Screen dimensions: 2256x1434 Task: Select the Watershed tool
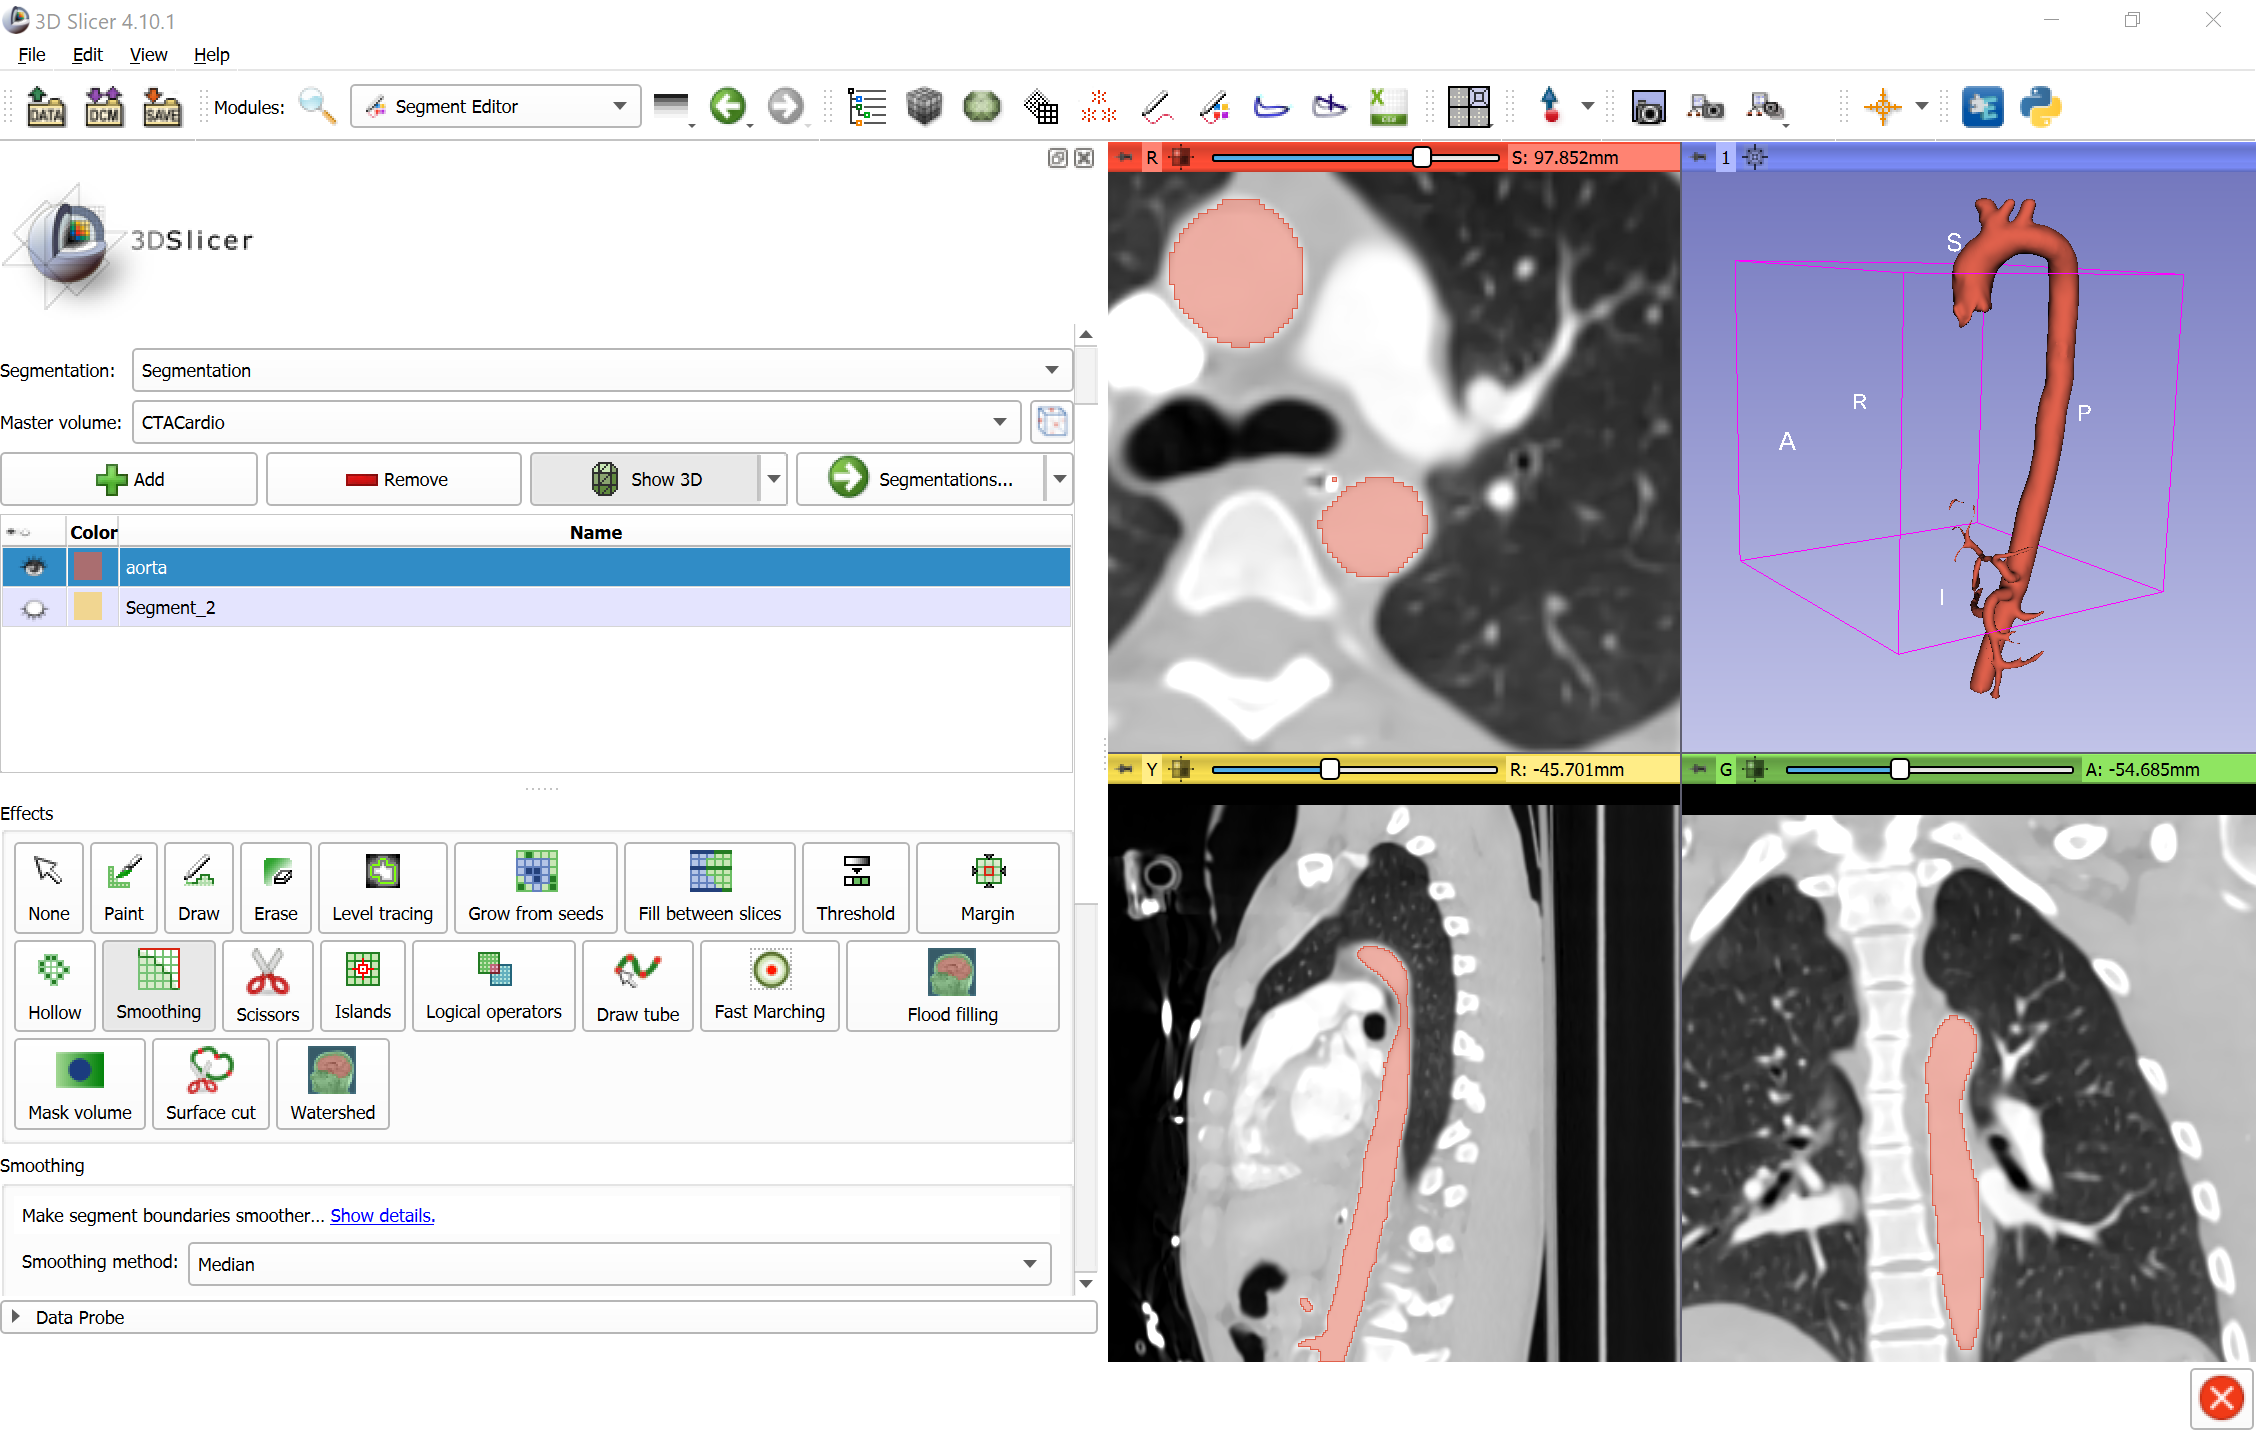coord(331,1085)
